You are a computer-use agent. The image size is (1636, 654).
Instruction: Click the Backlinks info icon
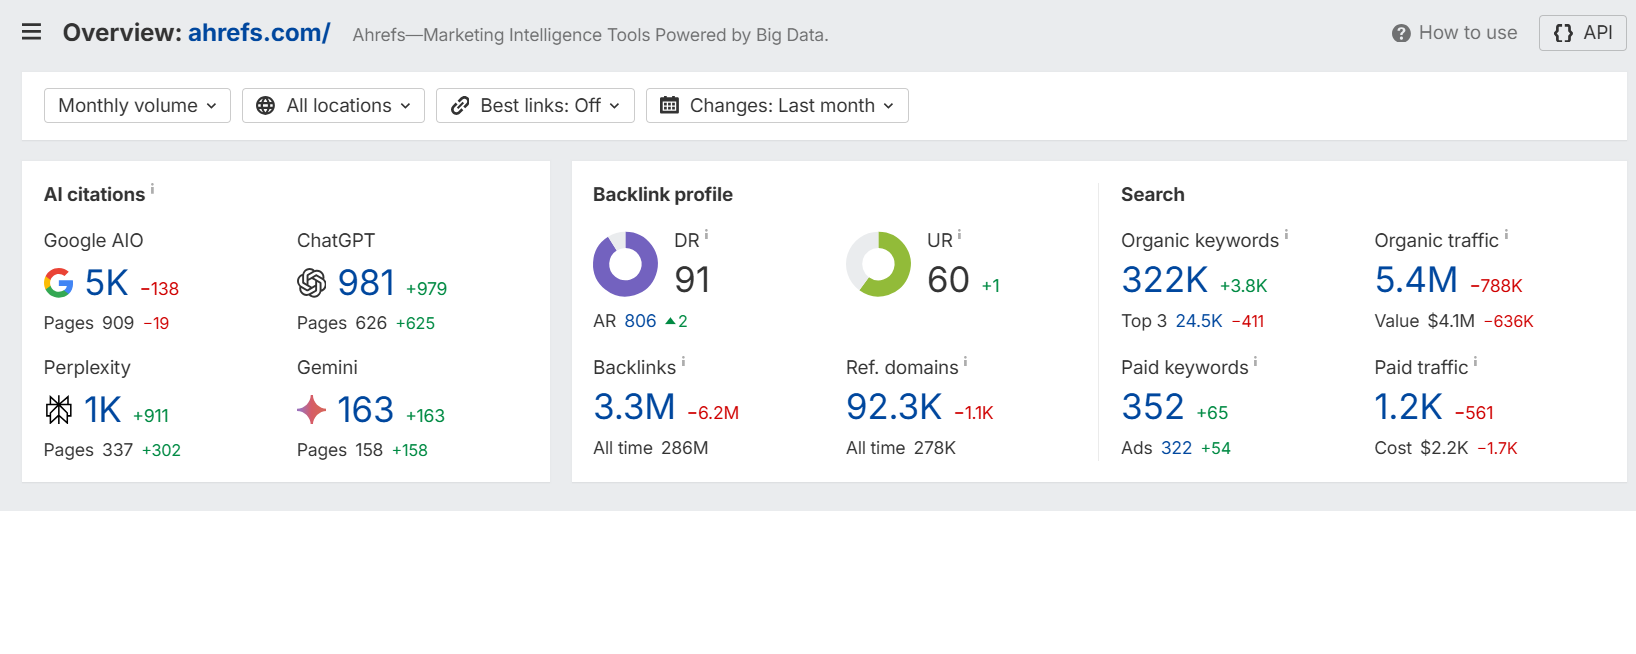tap(683, 362)
